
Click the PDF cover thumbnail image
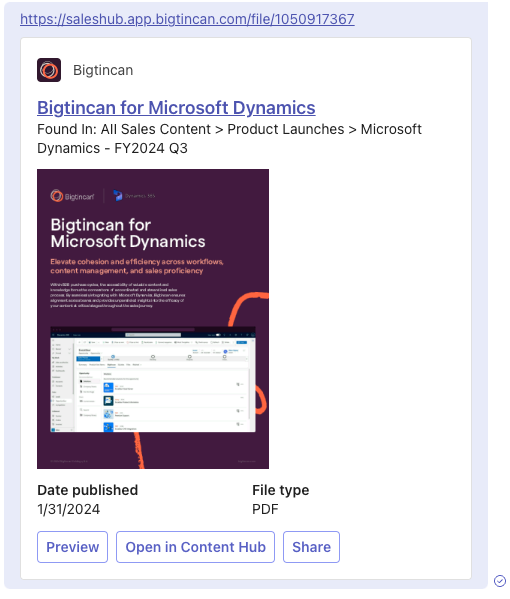click(x=153, y=319)
